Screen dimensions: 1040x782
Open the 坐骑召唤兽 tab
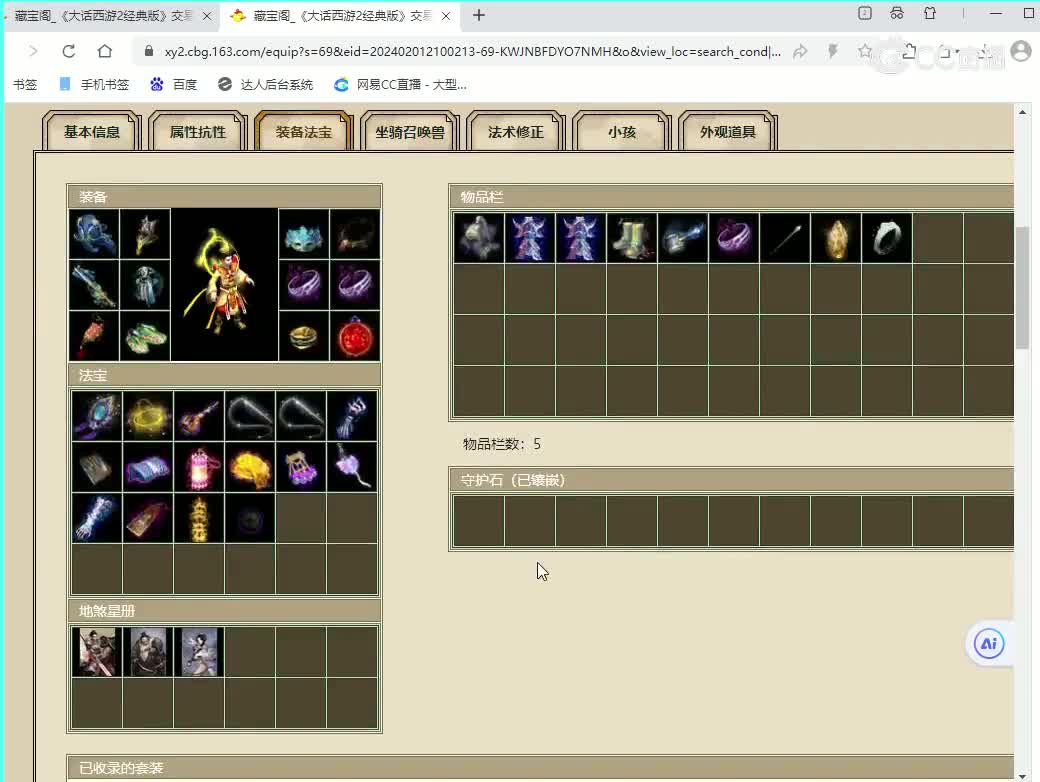[410, 131]
